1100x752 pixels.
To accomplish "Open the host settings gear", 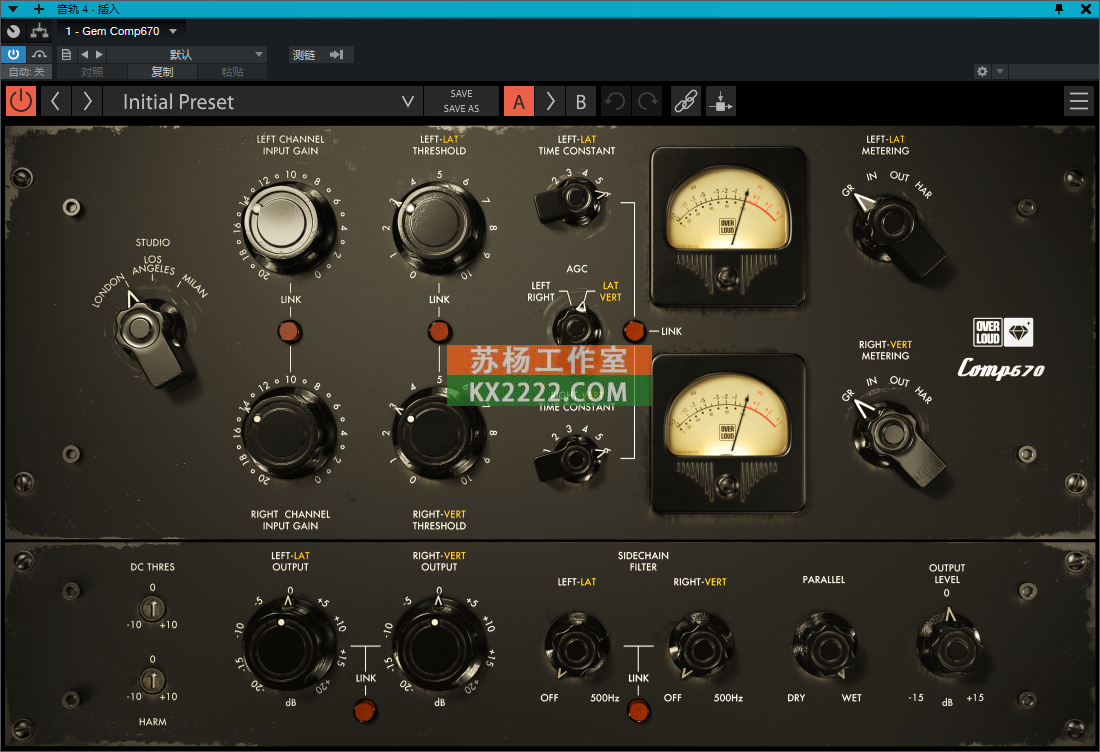I will 982,72.
